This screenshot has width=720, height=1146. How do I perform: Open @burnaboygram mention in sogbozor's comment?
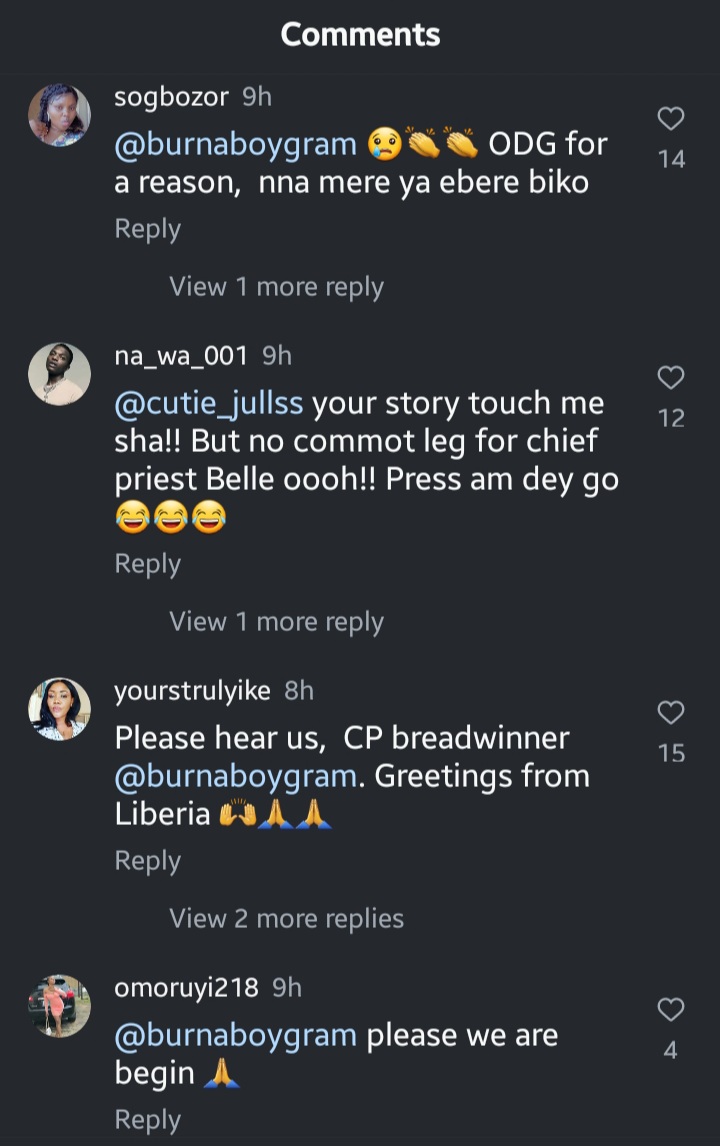coord(235,145)
